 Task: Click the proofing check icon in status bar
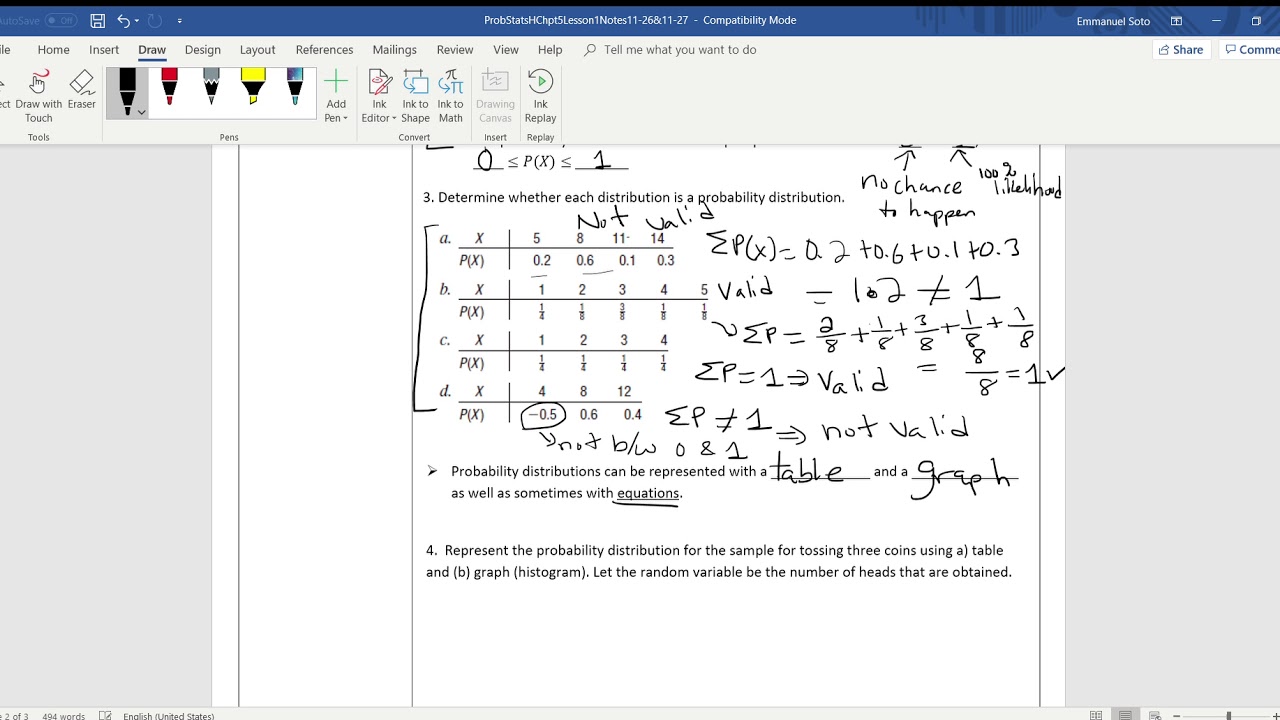click(105, 715)
